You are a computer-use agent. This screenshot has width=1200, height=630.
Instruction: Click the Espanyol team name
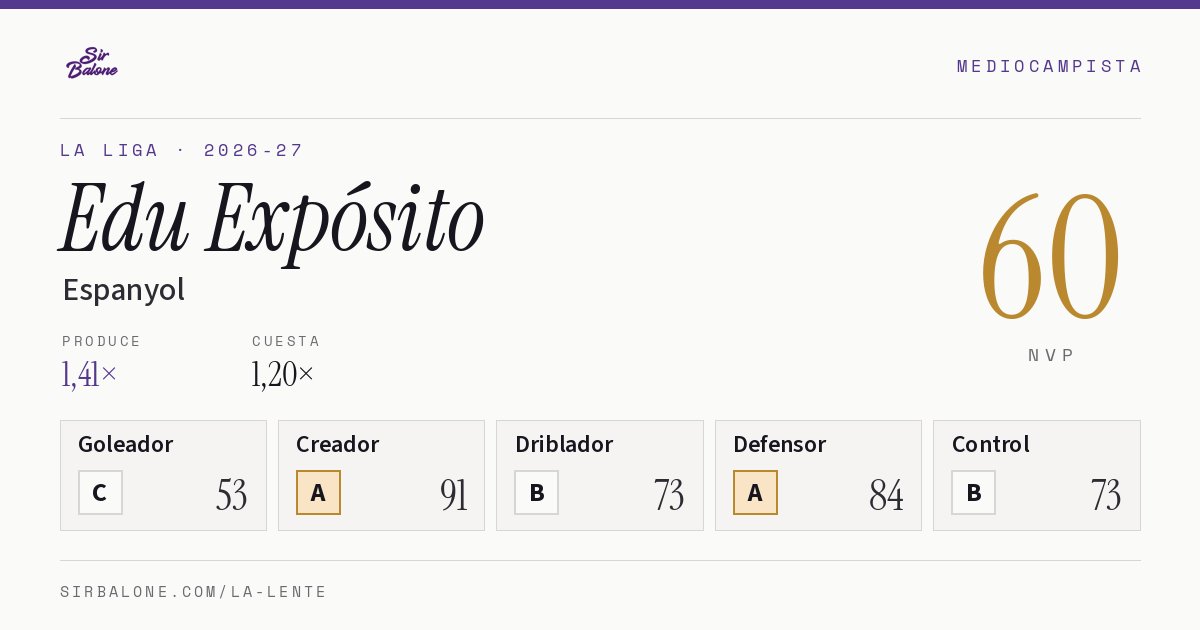click(x=124, y=290)
